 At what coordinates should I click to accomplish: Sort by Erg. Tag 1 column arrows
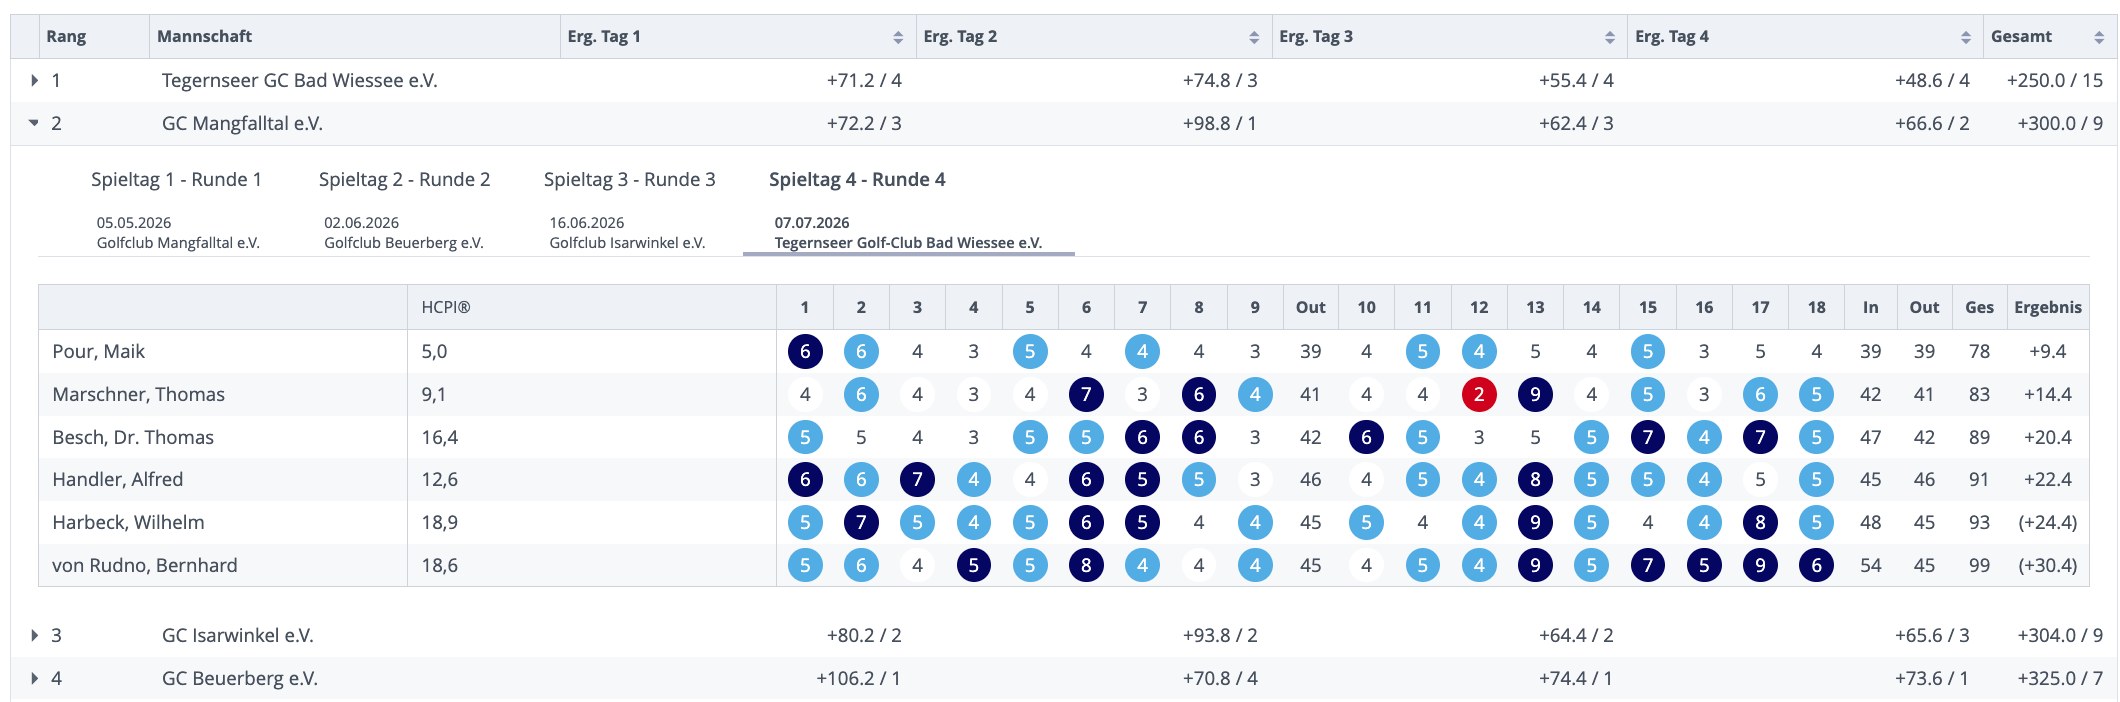pos(898,37)
